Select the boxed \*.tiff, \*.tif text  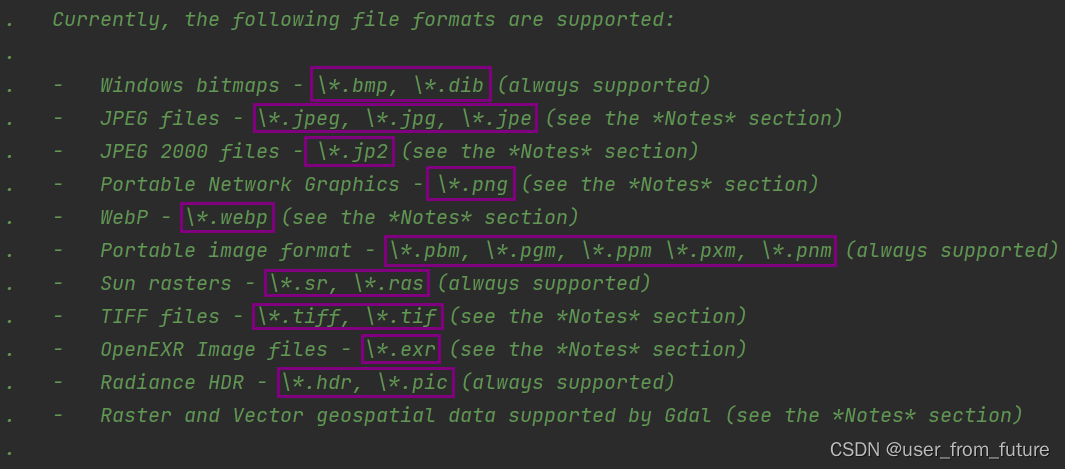(348, 316)
